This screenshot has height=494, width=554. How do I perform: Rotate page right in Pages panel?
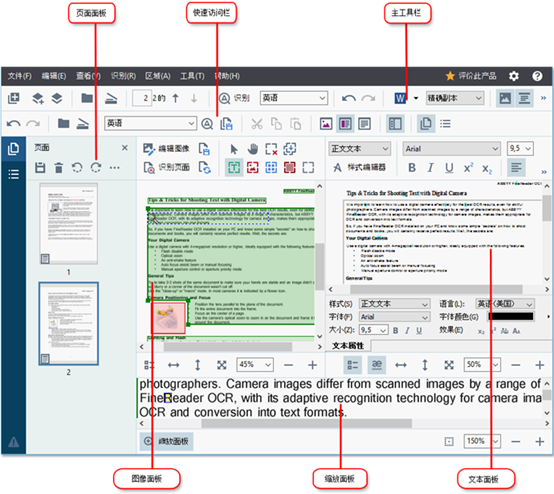pyautogui.click(x=96, y=167)
